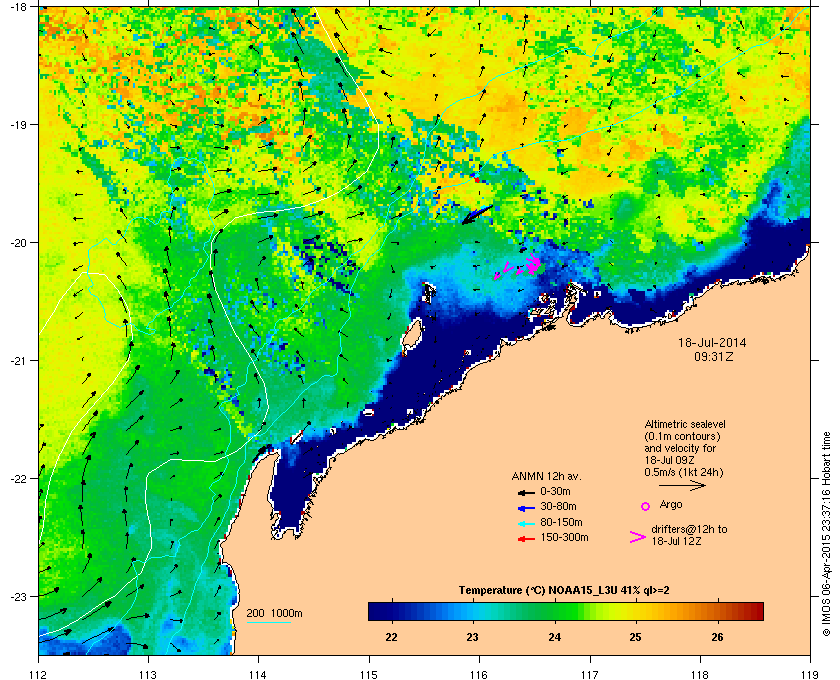Viewport: 840px width, 680px height.
Task: Click the magenta drifter track on the map
Action: pyautogui.click(x=516, y=267)
